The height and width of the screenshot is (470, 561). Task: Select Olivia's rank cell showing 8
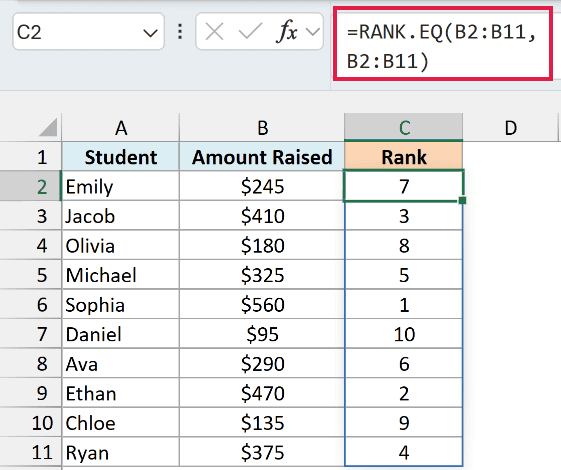point(404,245)
